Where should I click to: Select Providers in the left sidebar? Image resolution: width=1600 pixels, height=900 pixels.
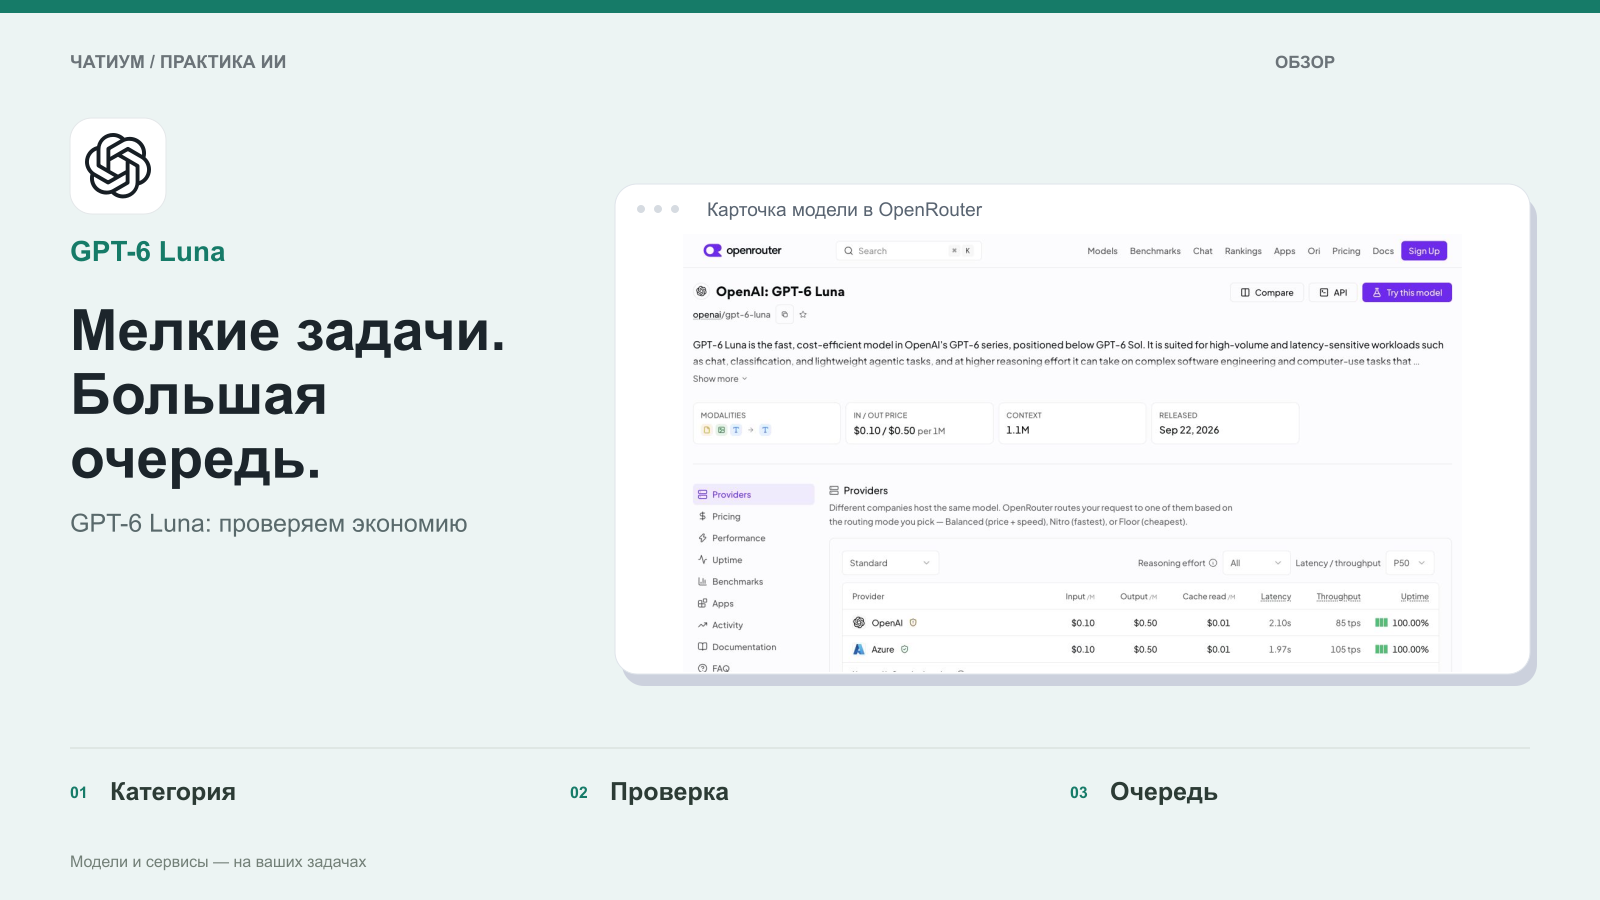coord(754,495)
